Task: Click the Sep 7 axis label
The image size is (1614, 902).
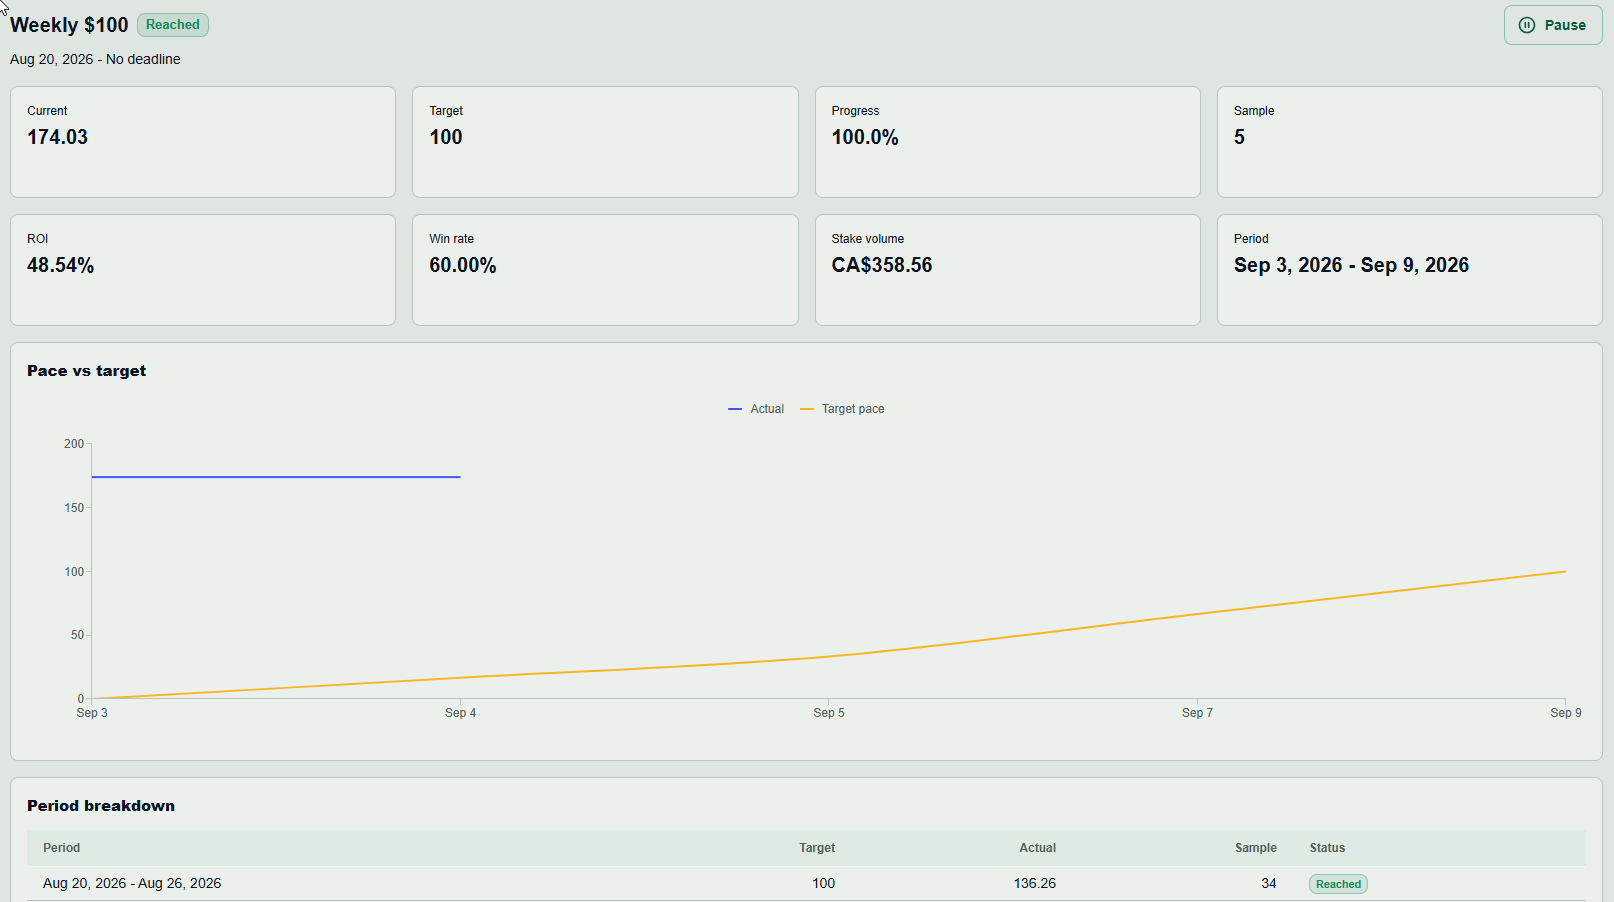Action: click(x=1197, y=713)
